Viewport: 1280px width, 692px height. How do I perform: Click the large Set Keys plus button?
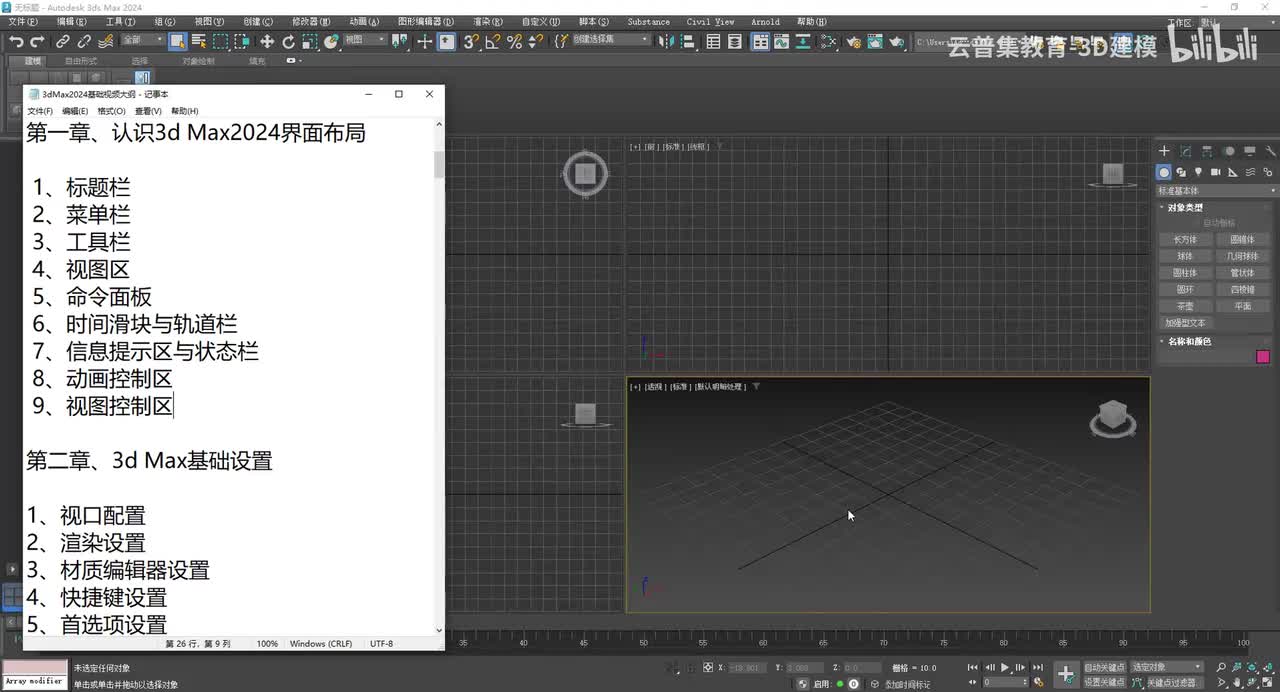[x=1067, y=674]
